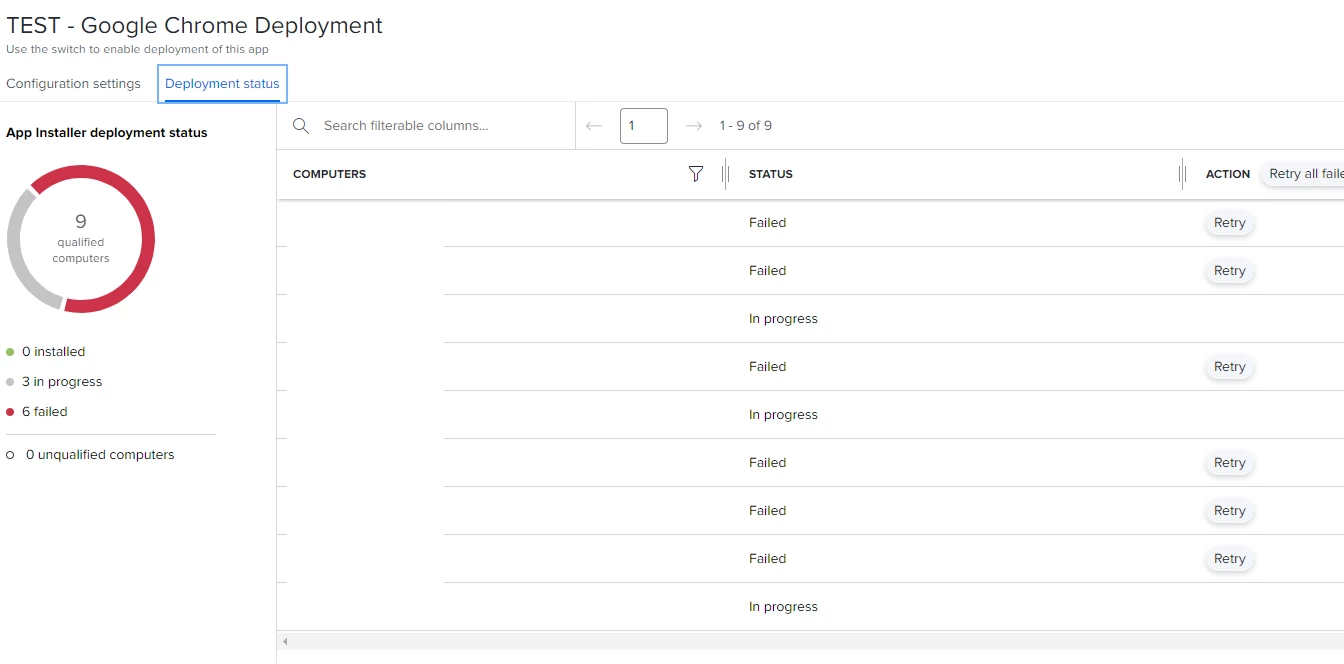Select the '0 installed' legend entry
Viewport: 1344px width, 664px height.
[46, 352]
